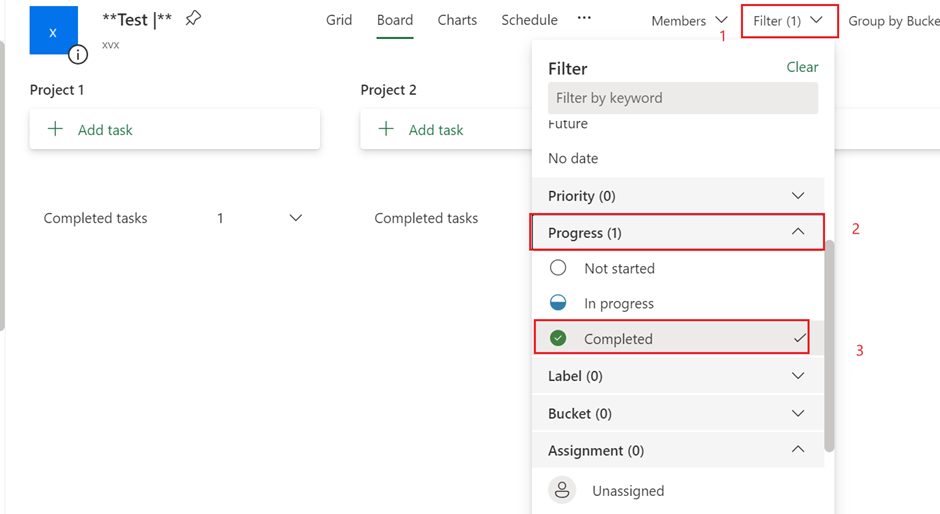Expand the Bucket filter section

(x=797, y=413)
